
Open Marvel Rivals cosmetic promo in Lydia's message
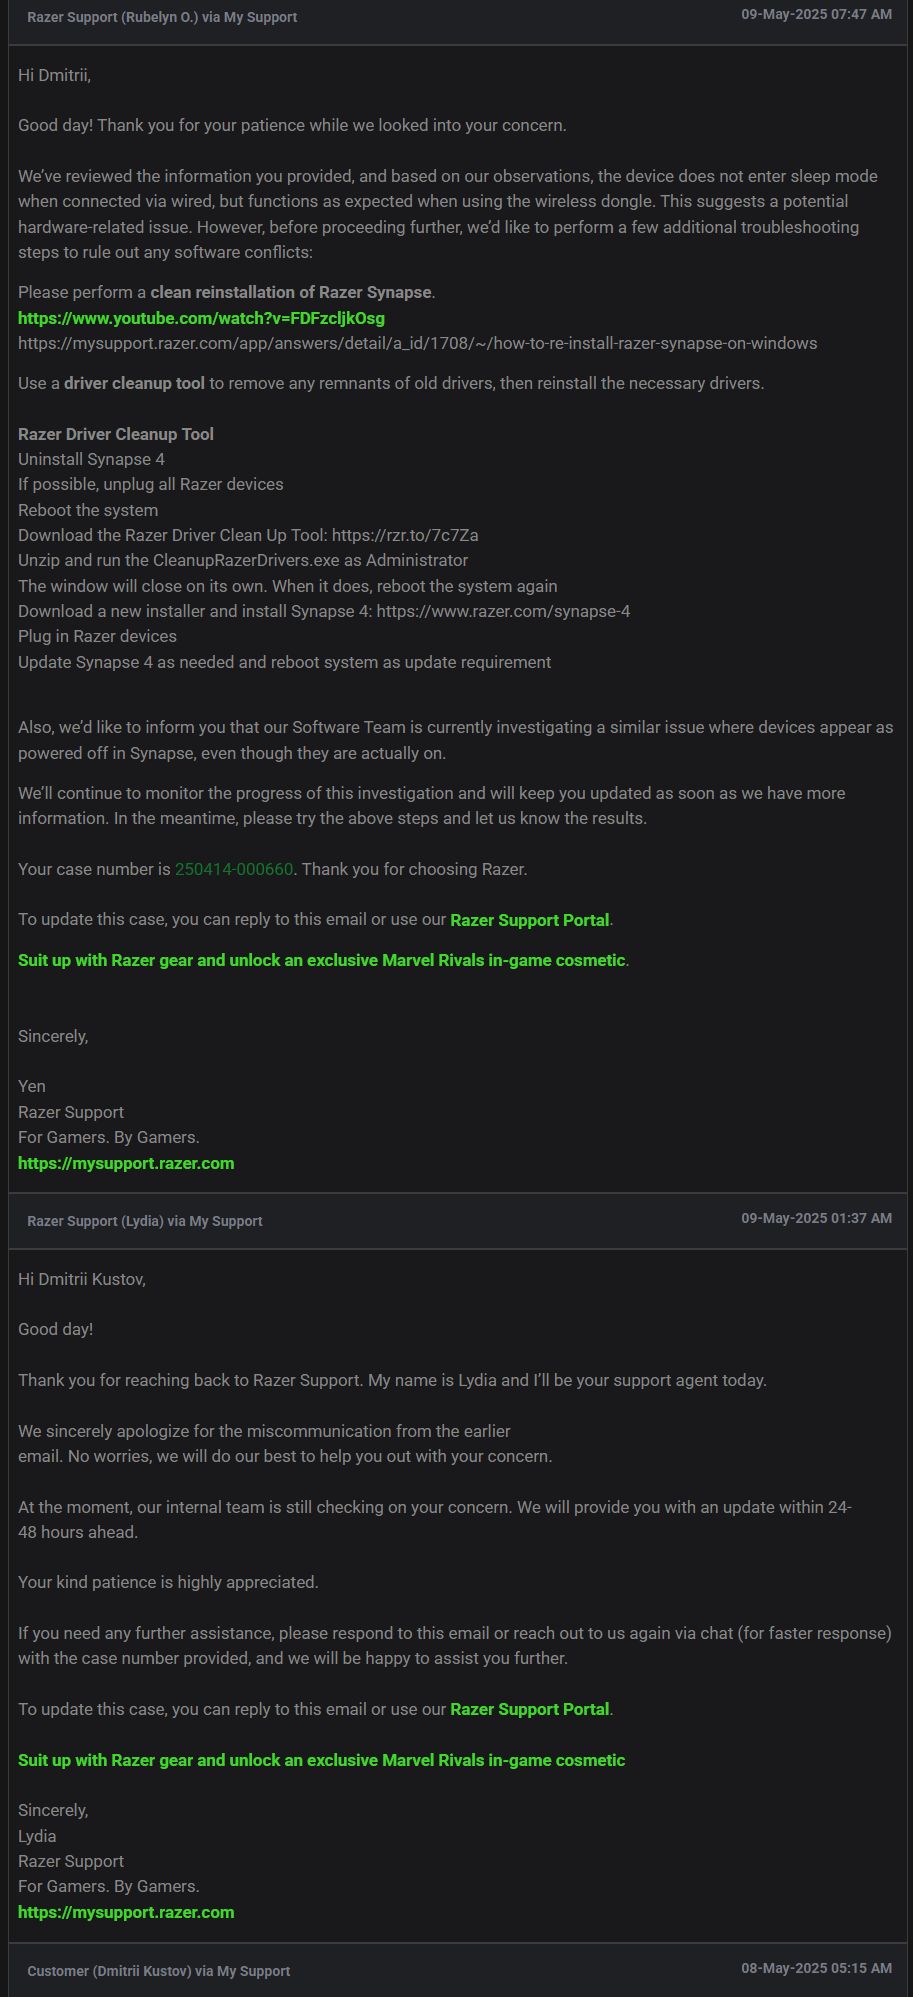321,1760
